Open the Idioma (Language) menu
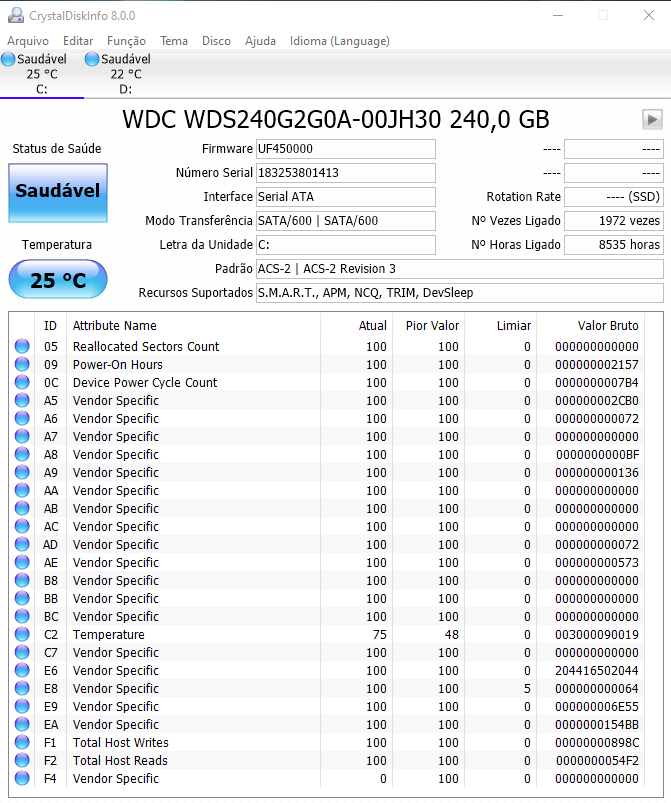 pos(340,41)
